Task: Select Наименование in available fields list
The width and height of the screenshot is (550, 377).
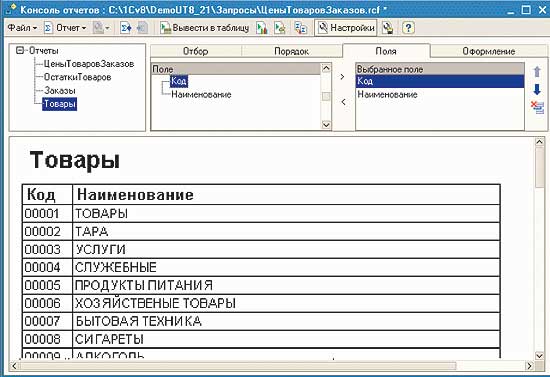Action: click(x=201, y=94)
